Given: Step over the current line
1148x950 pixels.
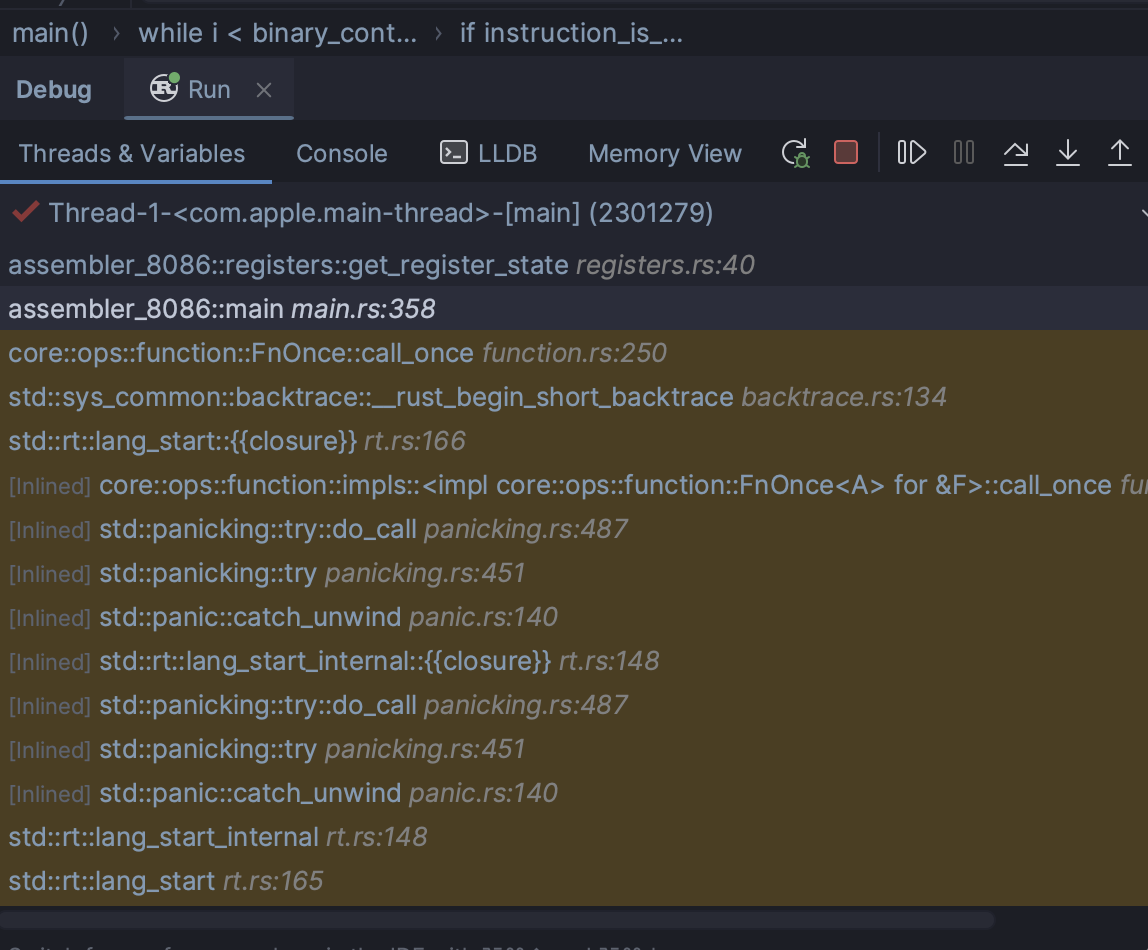Looking at the screenshot, I should tap(1016, 153).
